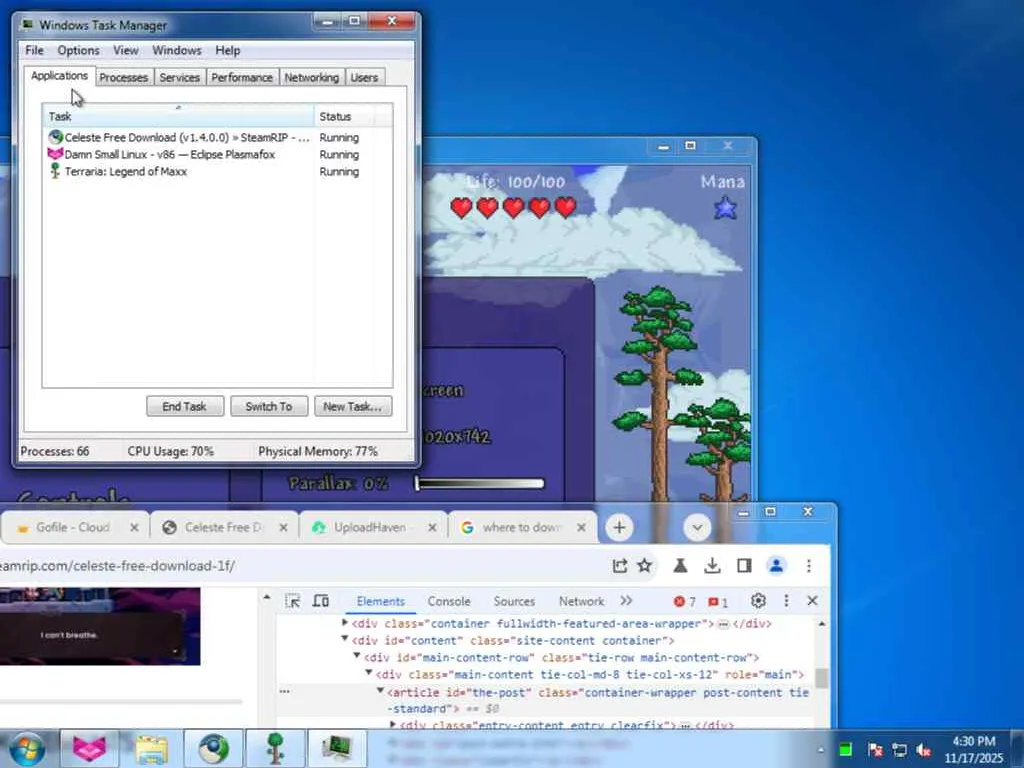Collapse the main-content-row div node
This screenshot has height=768, width=1024.
357,656
